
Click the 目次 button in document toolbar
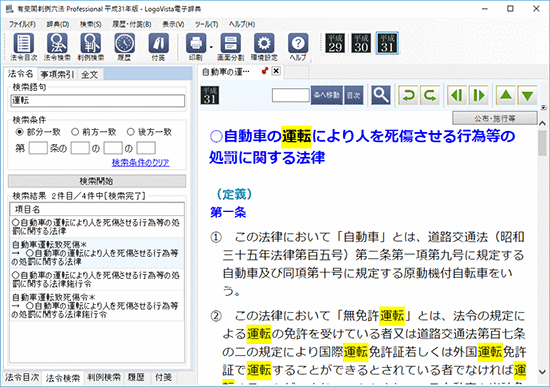[x=354, y=95]
